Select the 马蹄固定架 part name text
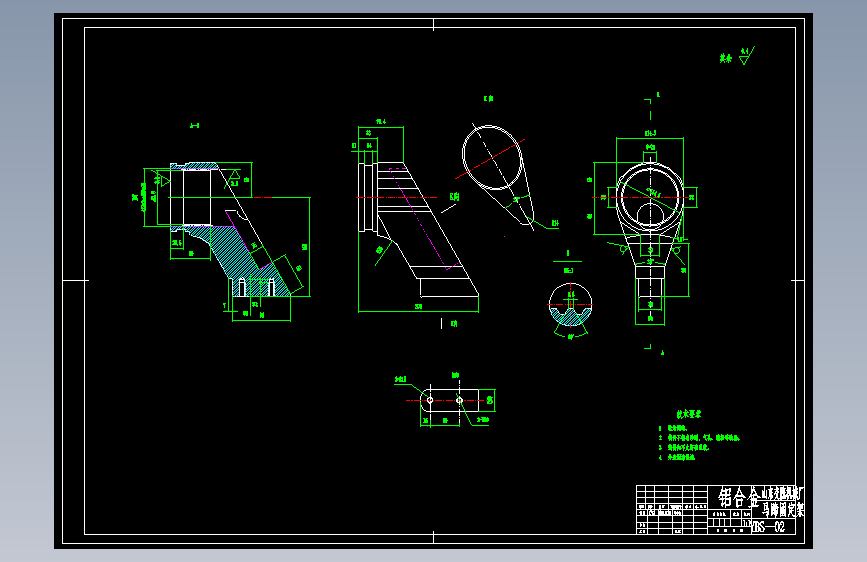Image resolution: width=867 pixels, height=562 pixels. (783, 509)
